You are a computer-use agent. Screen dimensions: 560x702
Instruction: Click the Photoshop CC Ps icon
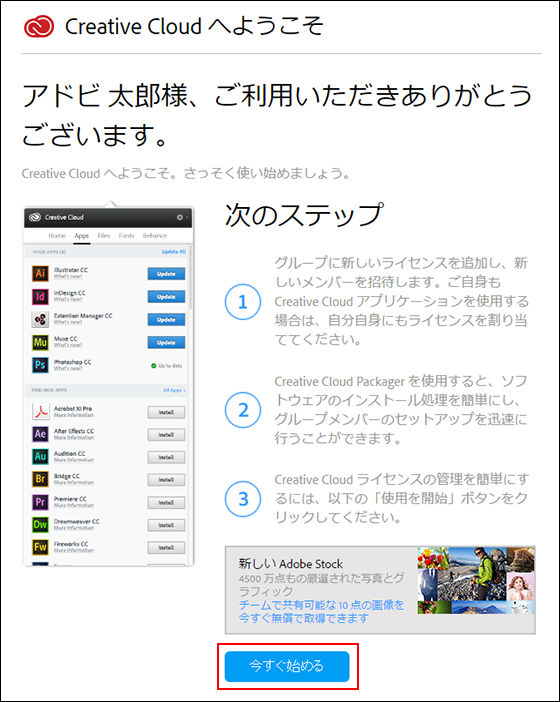tap(40, 365)
